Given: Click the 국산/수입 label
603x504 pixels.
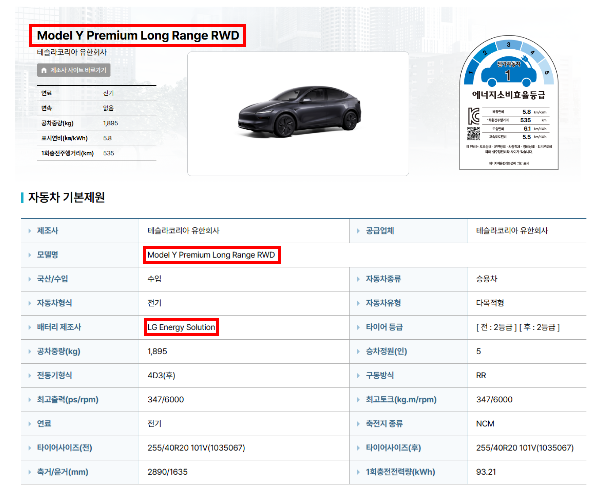Looking at the screenshot, I should click(x=52, y=279).
